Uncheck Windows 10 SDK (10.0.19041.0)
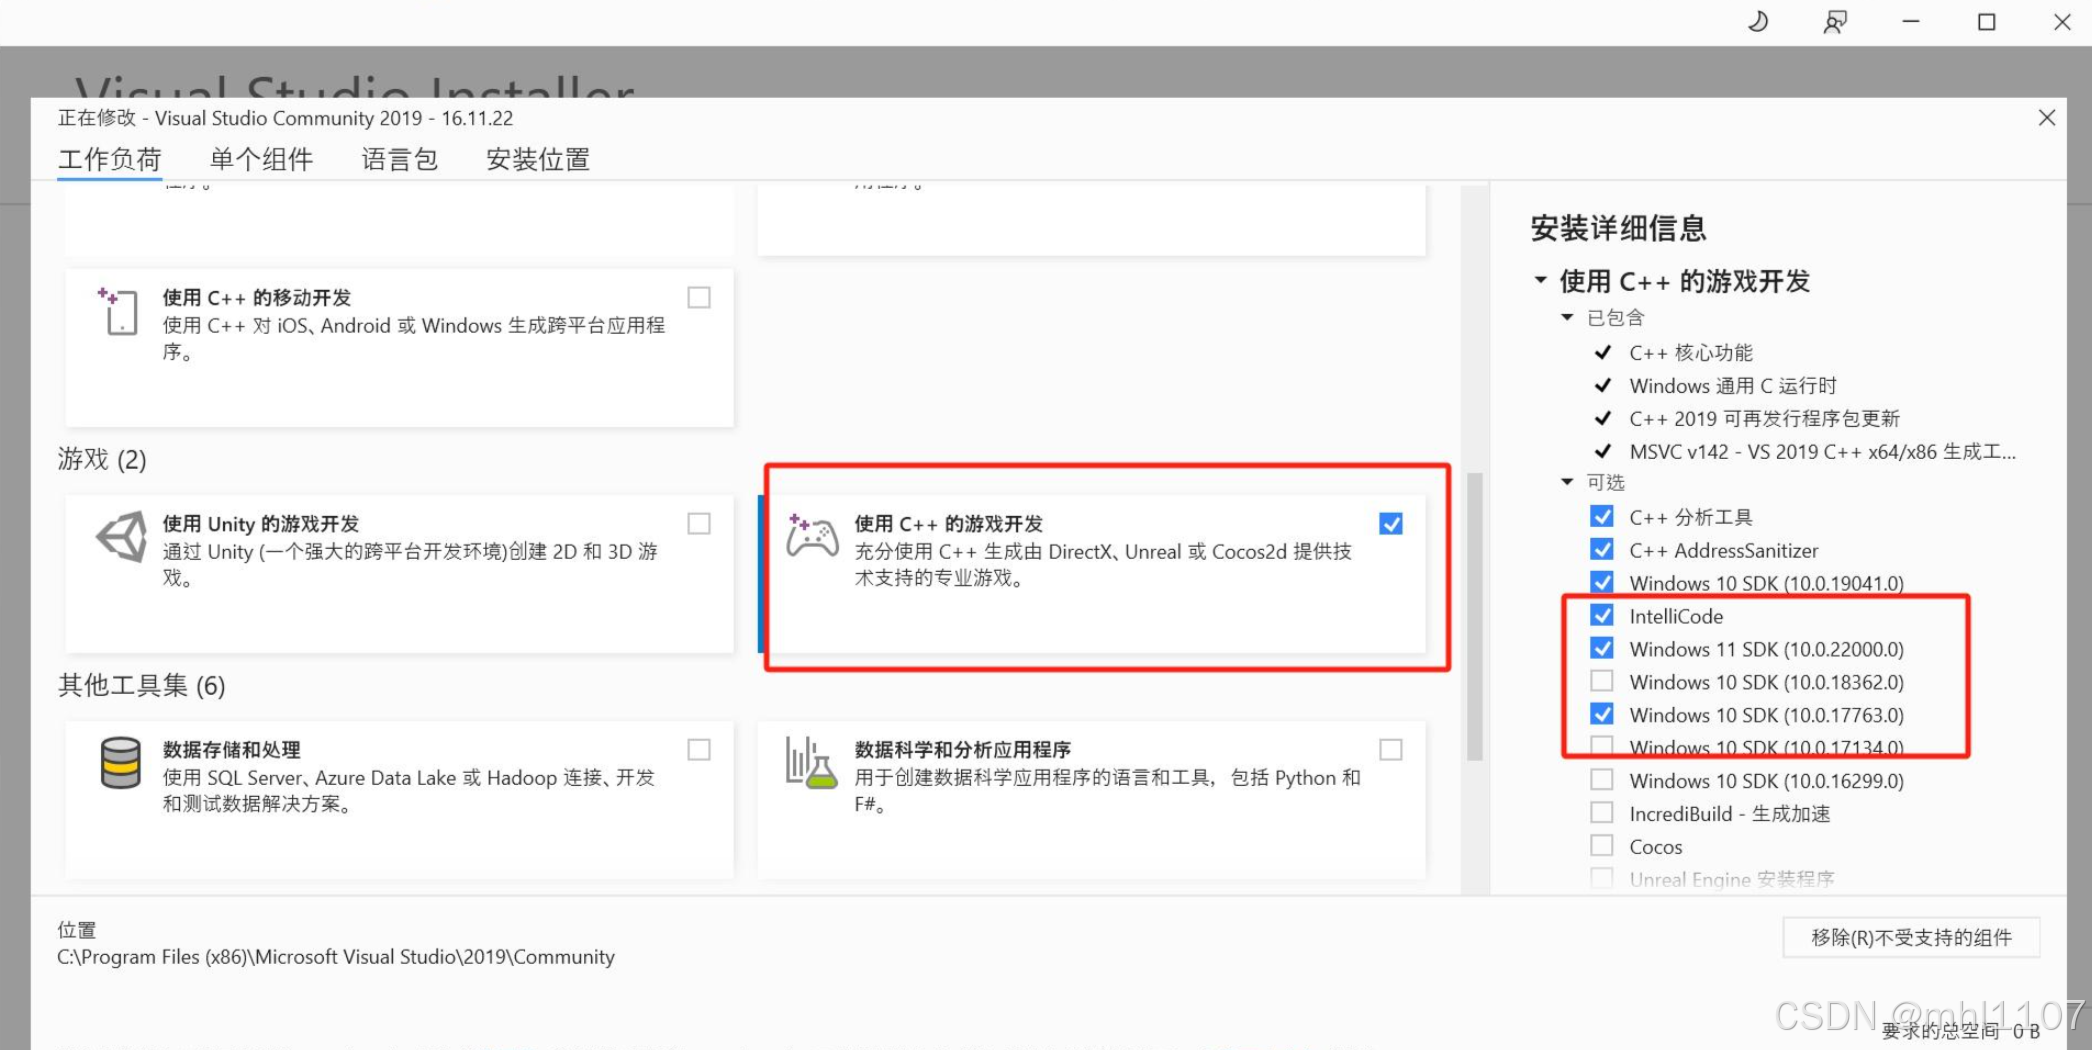 (x=1602, y=581)
